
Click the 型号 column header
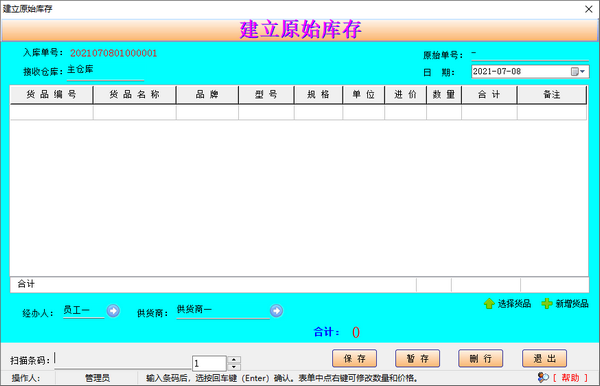coord(266,94)
